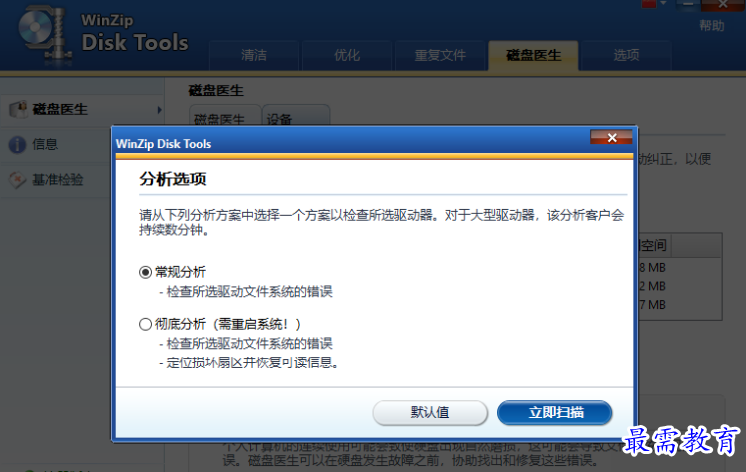Switch to the 优化 tab
The image size is (746, 472).
pos(347,56)
